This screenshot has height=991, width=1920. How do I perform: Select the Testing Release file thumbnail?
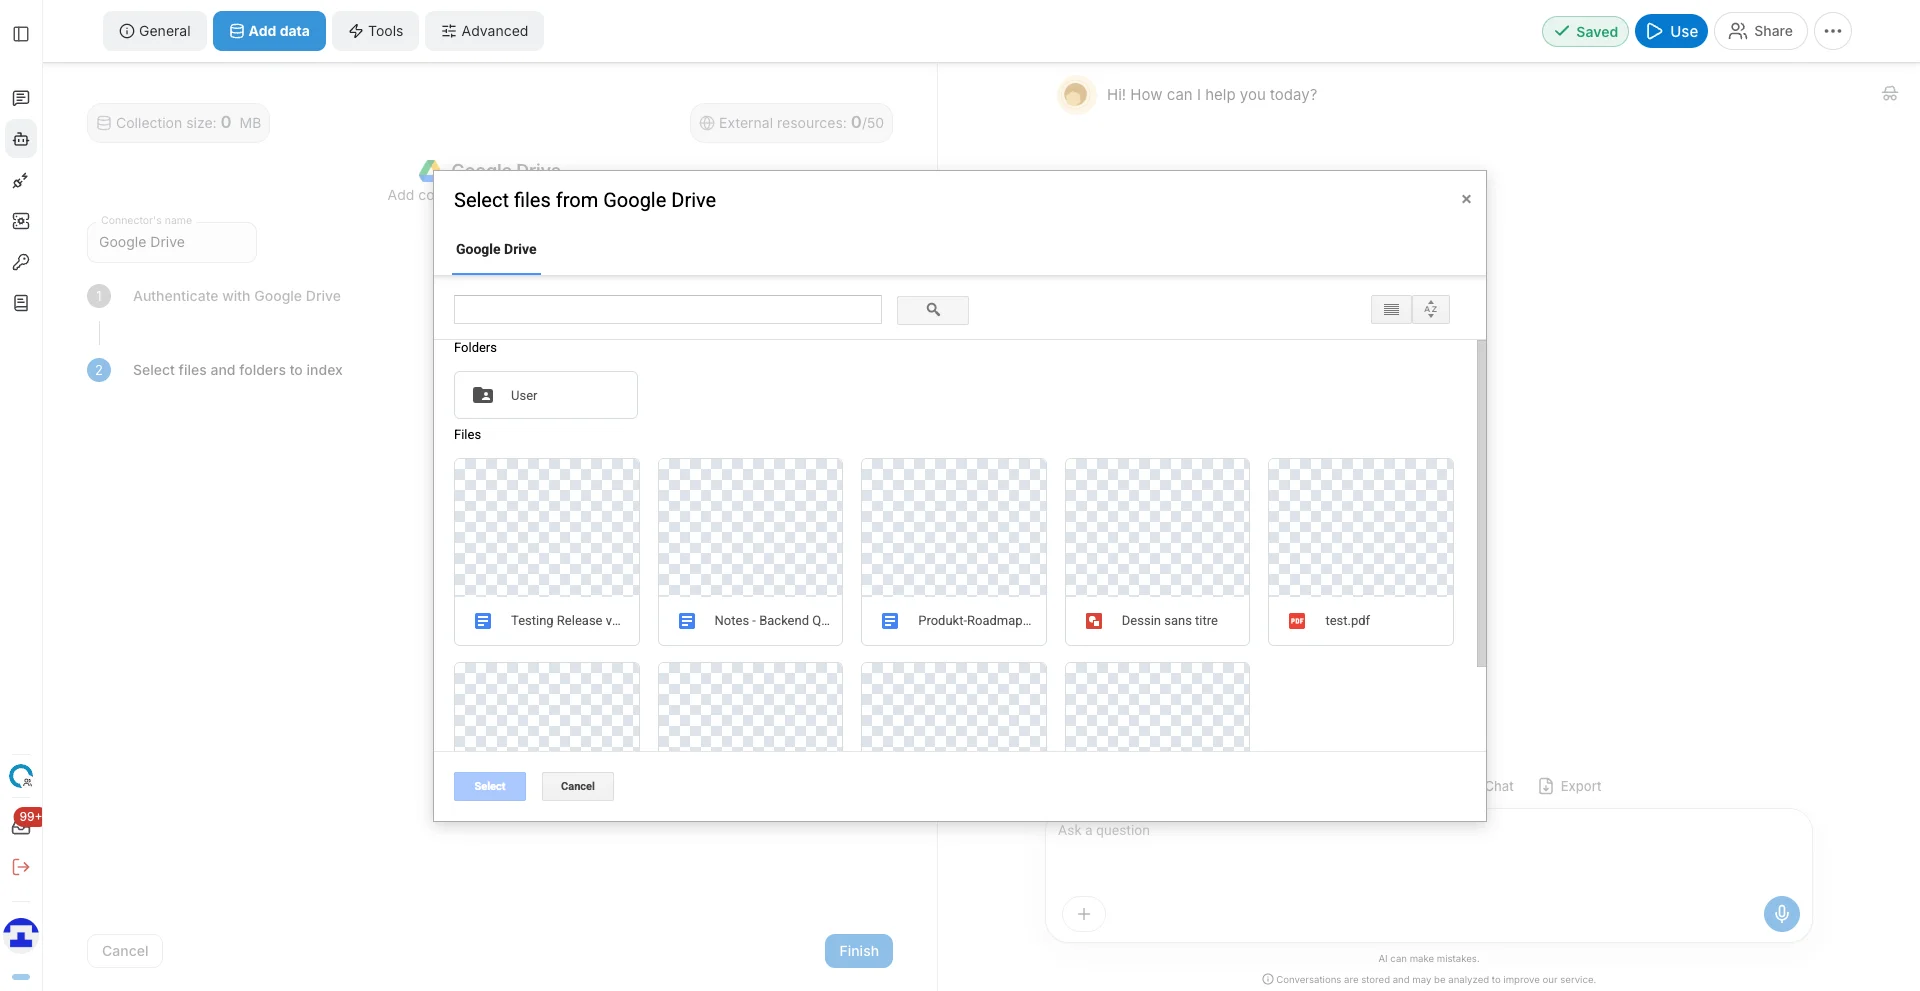547,552
